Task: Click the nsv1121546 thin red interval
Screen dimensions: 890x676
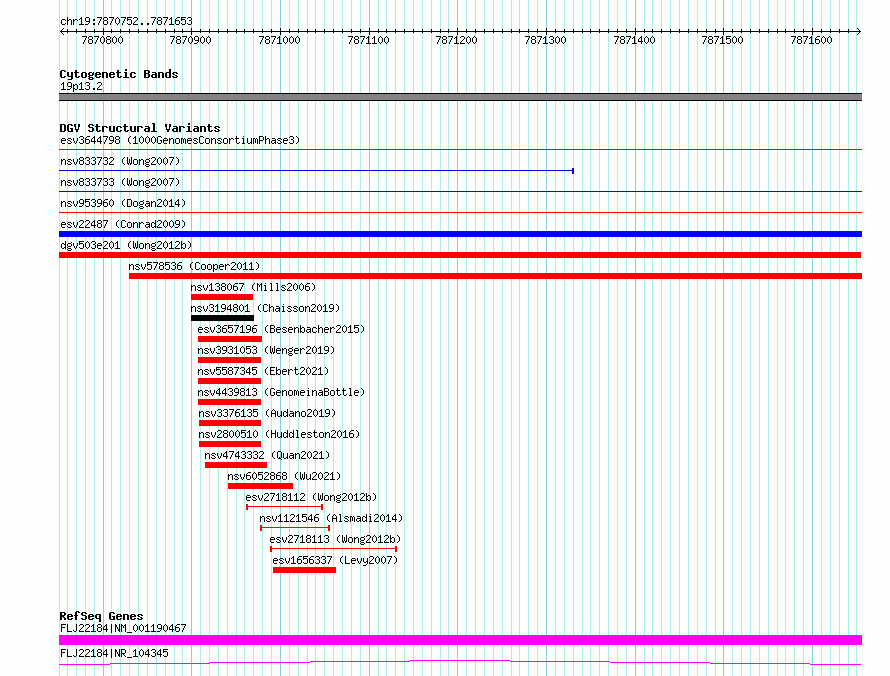Action: point(295,528)
